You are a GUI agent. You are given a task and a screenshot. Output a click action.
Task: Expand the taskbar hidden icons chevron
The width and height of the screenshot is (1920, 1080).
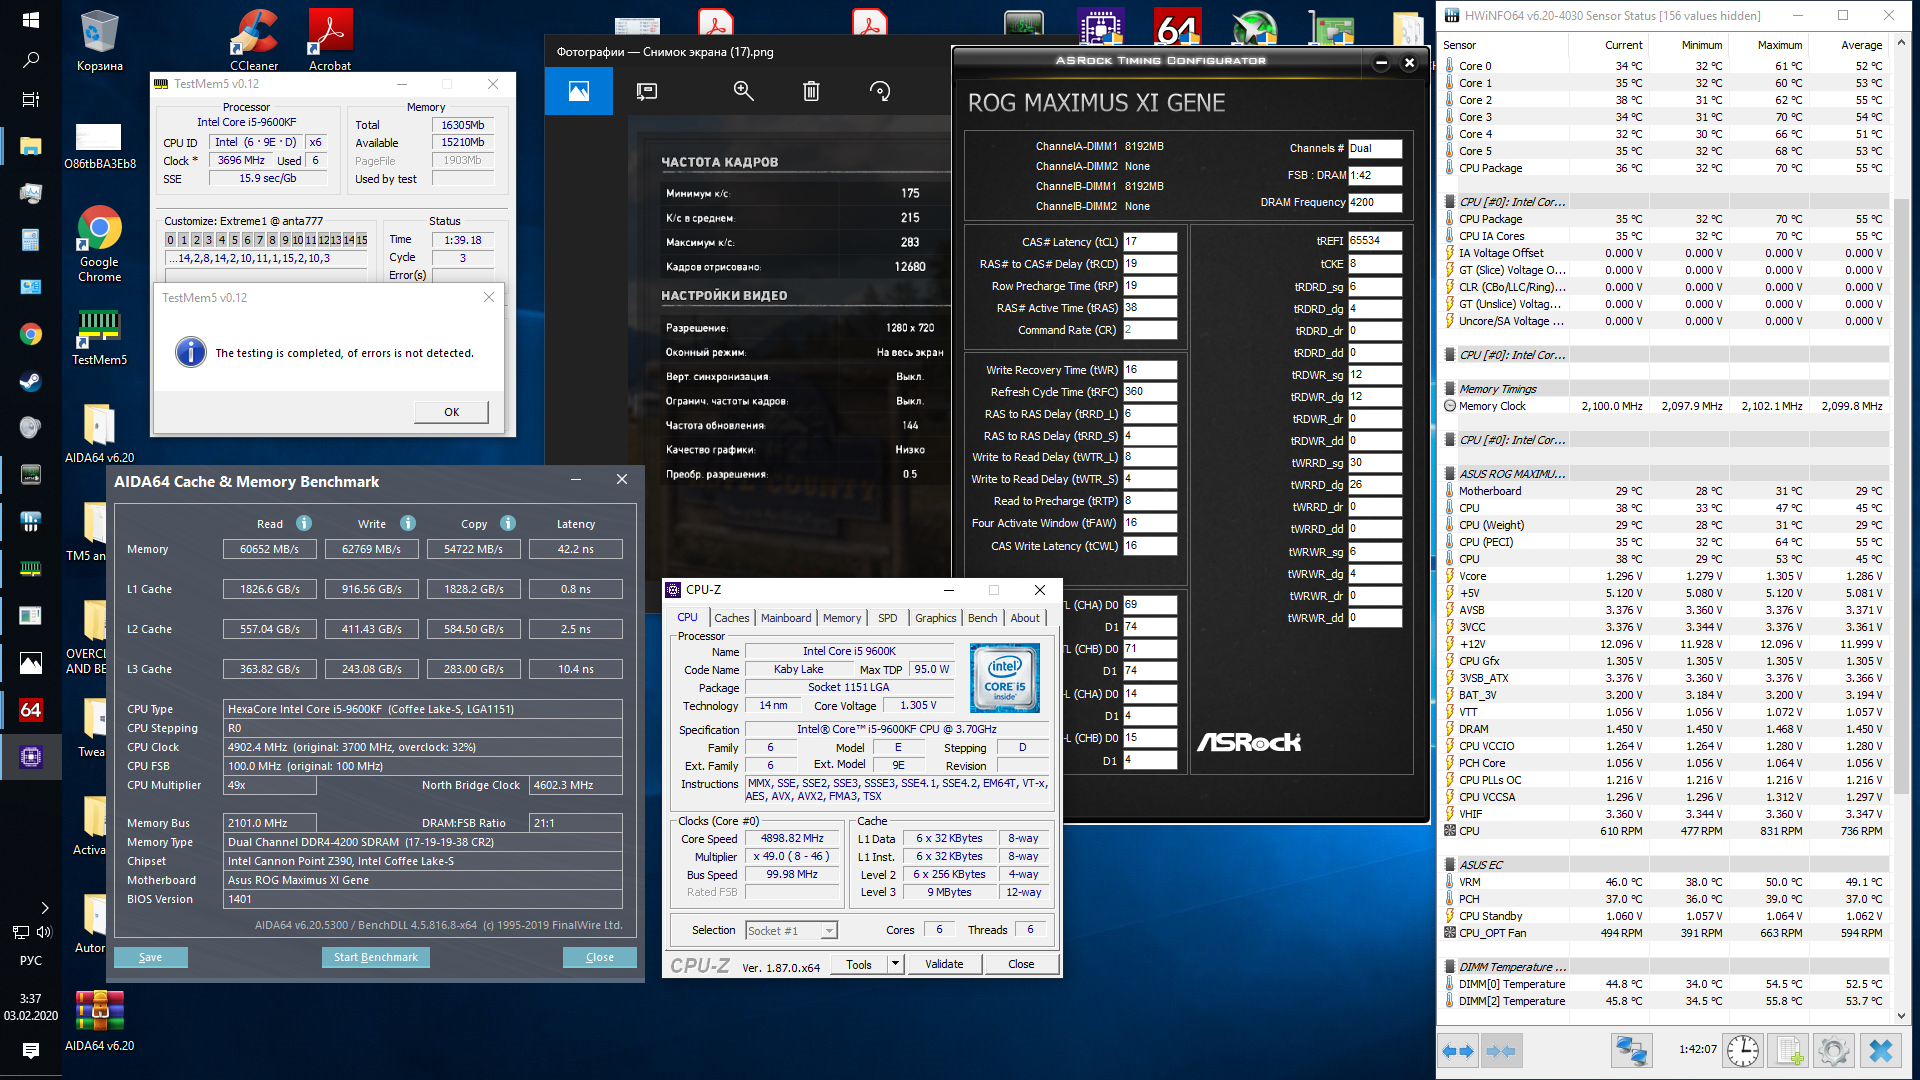pos(44,908)
